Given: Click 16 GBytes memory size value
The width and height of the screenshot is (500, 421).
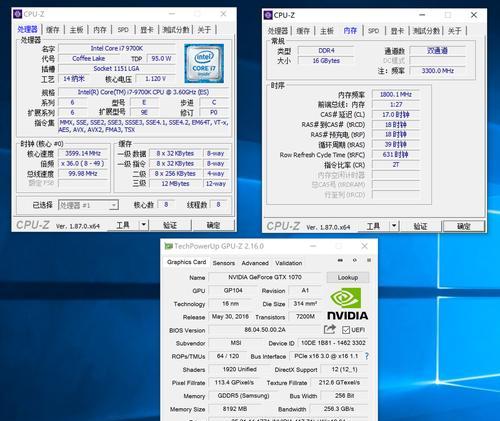Looking at the screenshot, I should coord(326,61).
